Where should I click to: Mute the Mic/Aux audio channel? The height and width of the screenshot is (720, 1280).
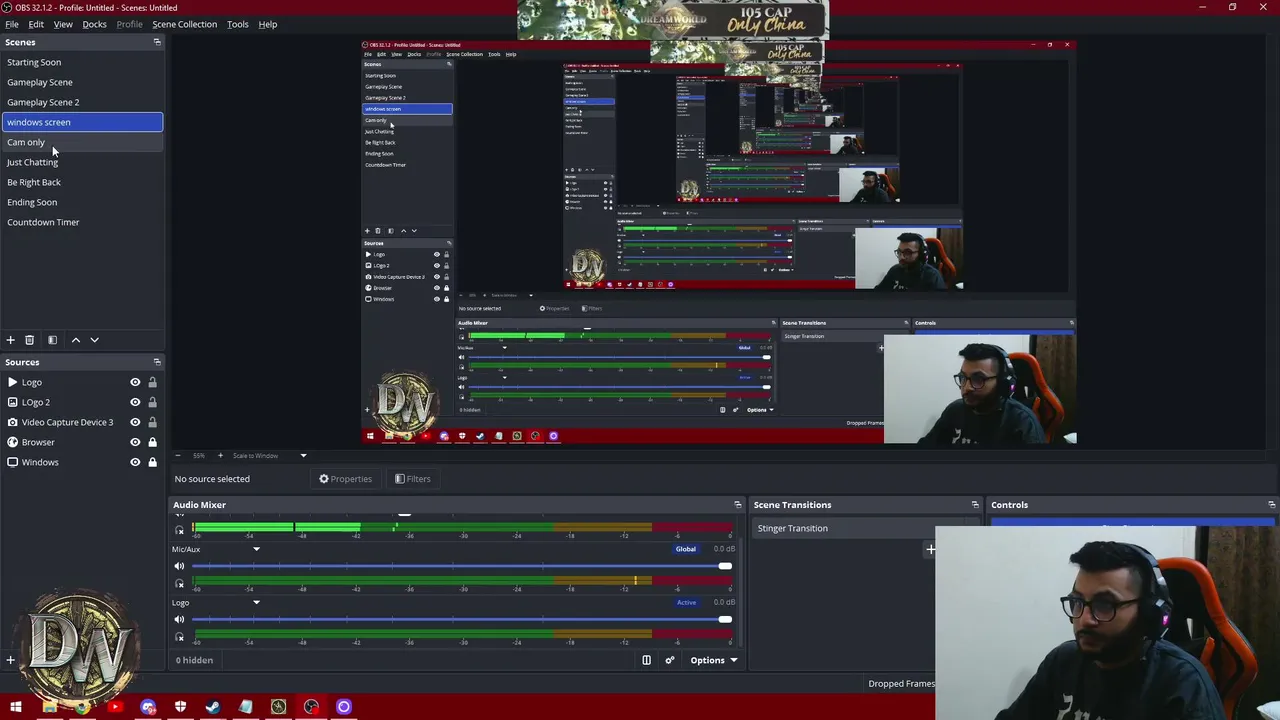[180, 566]
